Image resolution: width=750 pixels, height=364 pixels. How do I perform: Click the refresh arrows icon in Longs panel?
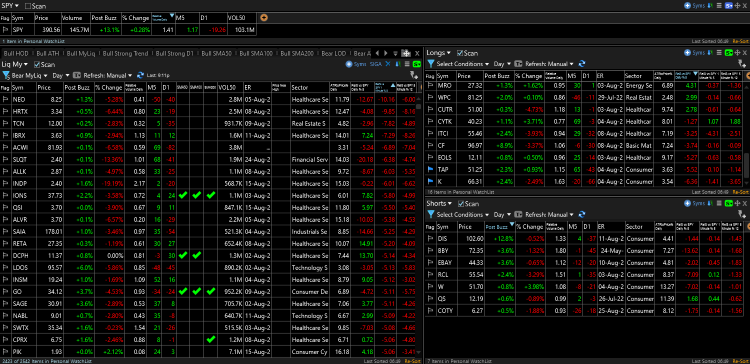click(x=582, y=64)
